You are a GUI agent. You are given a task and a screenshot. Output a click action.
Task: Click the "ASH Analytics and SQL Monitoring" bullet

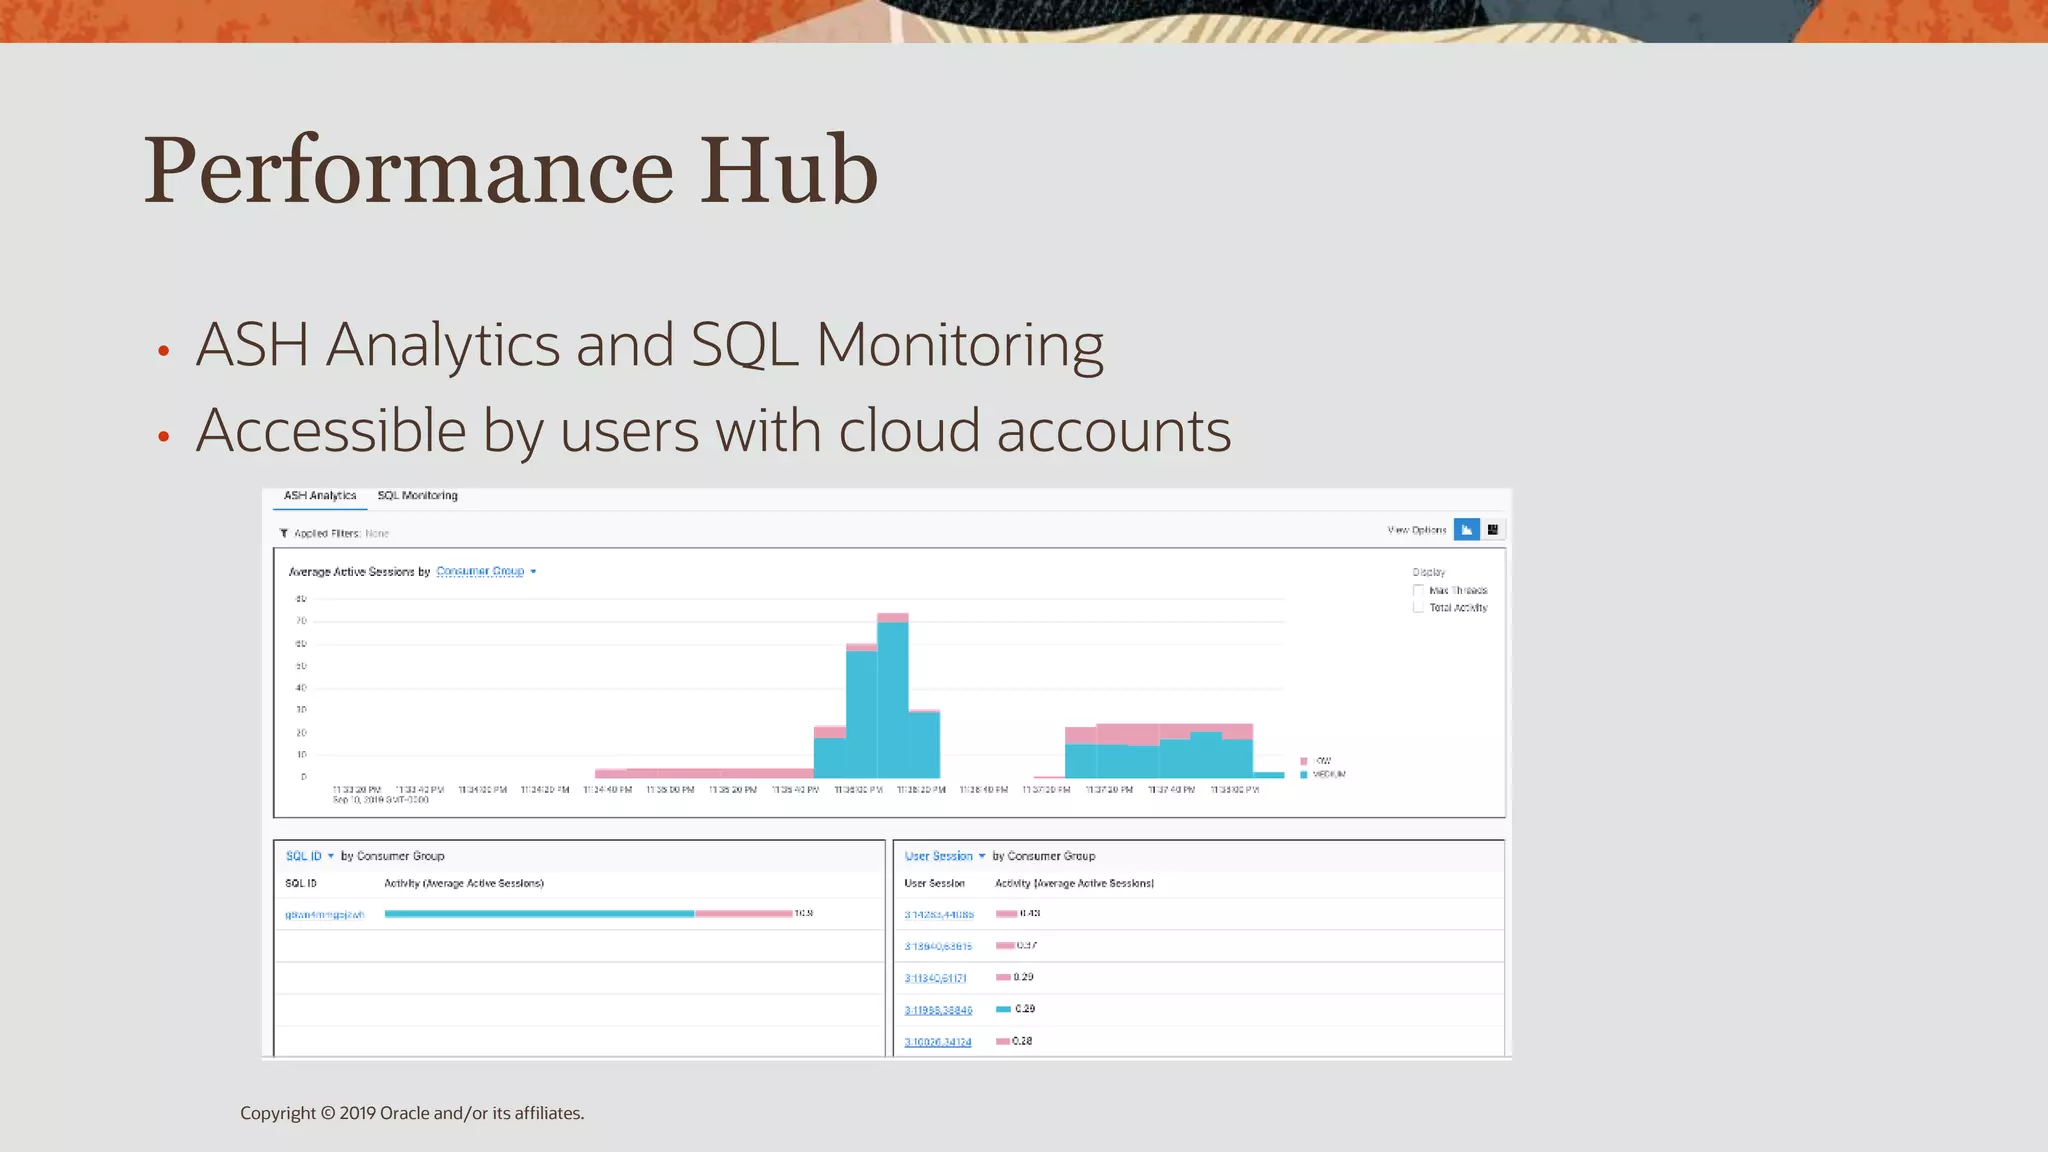(650, 345)
